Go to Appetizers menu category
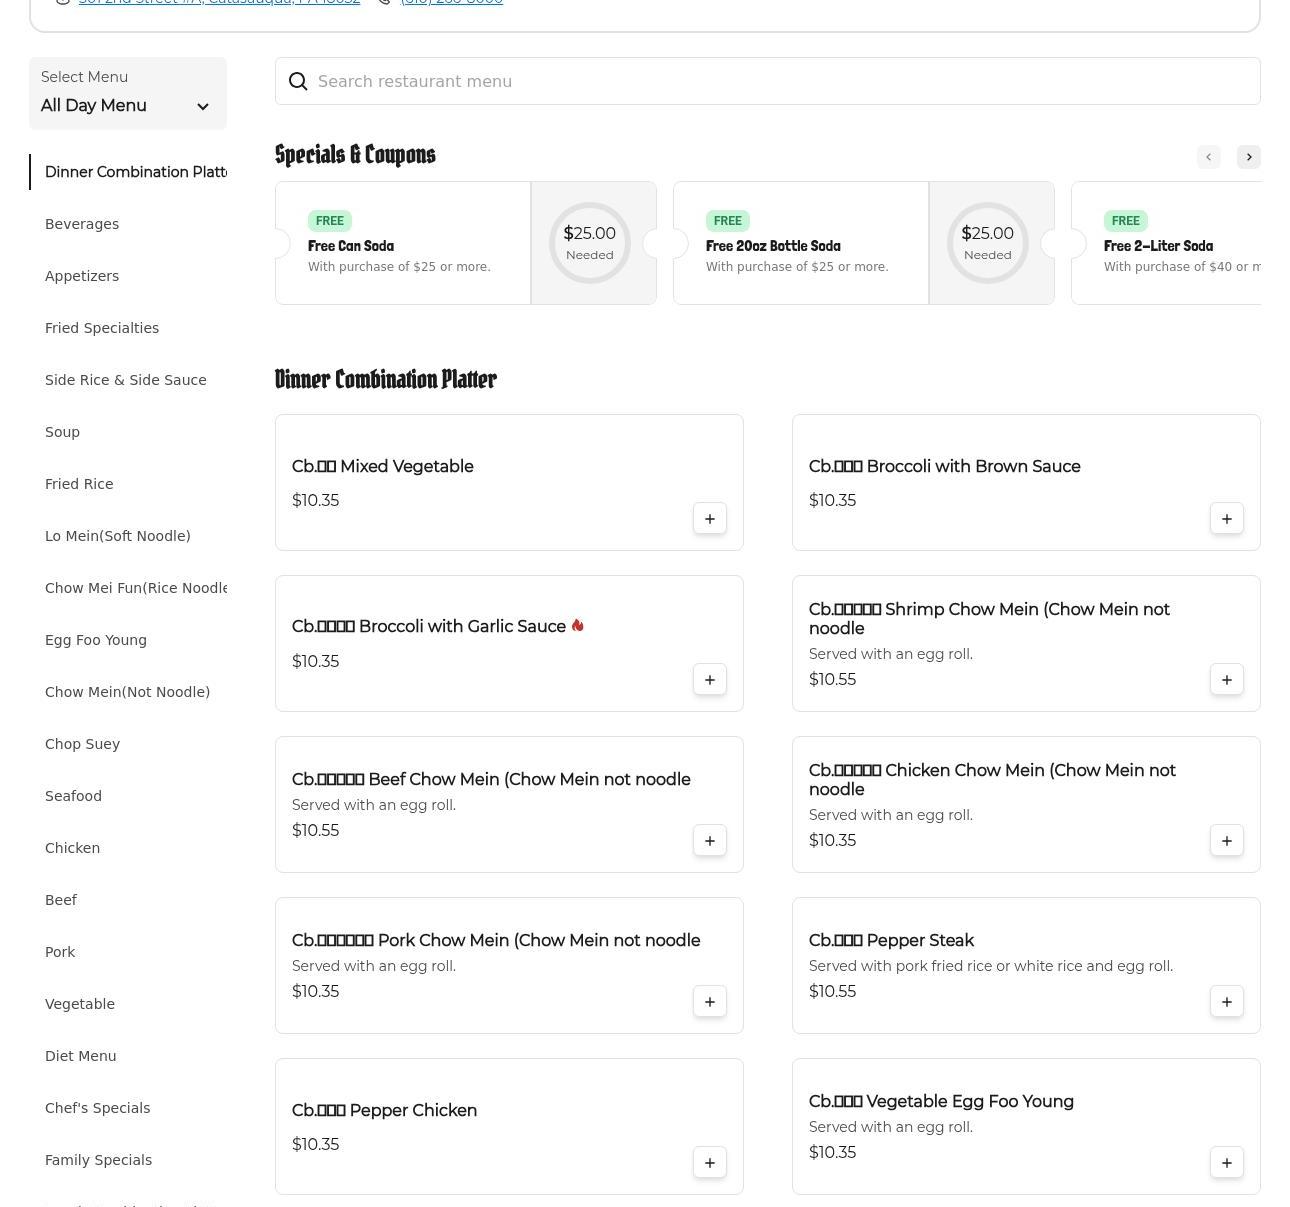The height and width of the screenshot is (1207, 1290). click(82, 276)
